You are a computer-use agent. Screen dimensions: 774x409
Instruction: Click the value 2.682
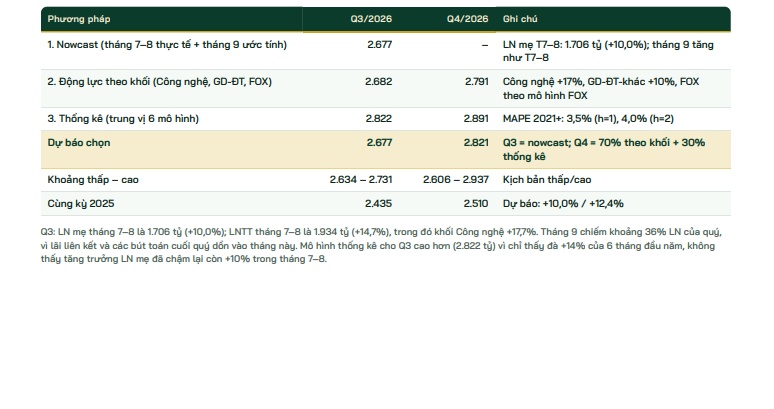(x=379, y=82)
